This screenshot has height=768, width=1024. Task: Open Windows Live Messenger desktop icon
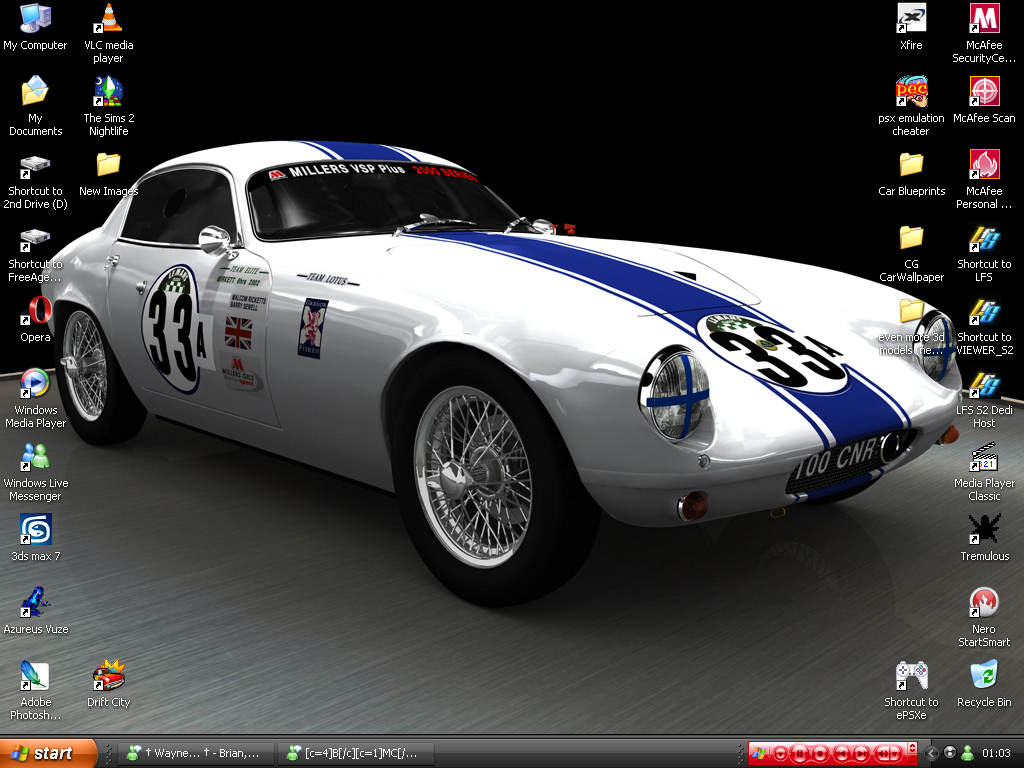[x=35, y=472]
